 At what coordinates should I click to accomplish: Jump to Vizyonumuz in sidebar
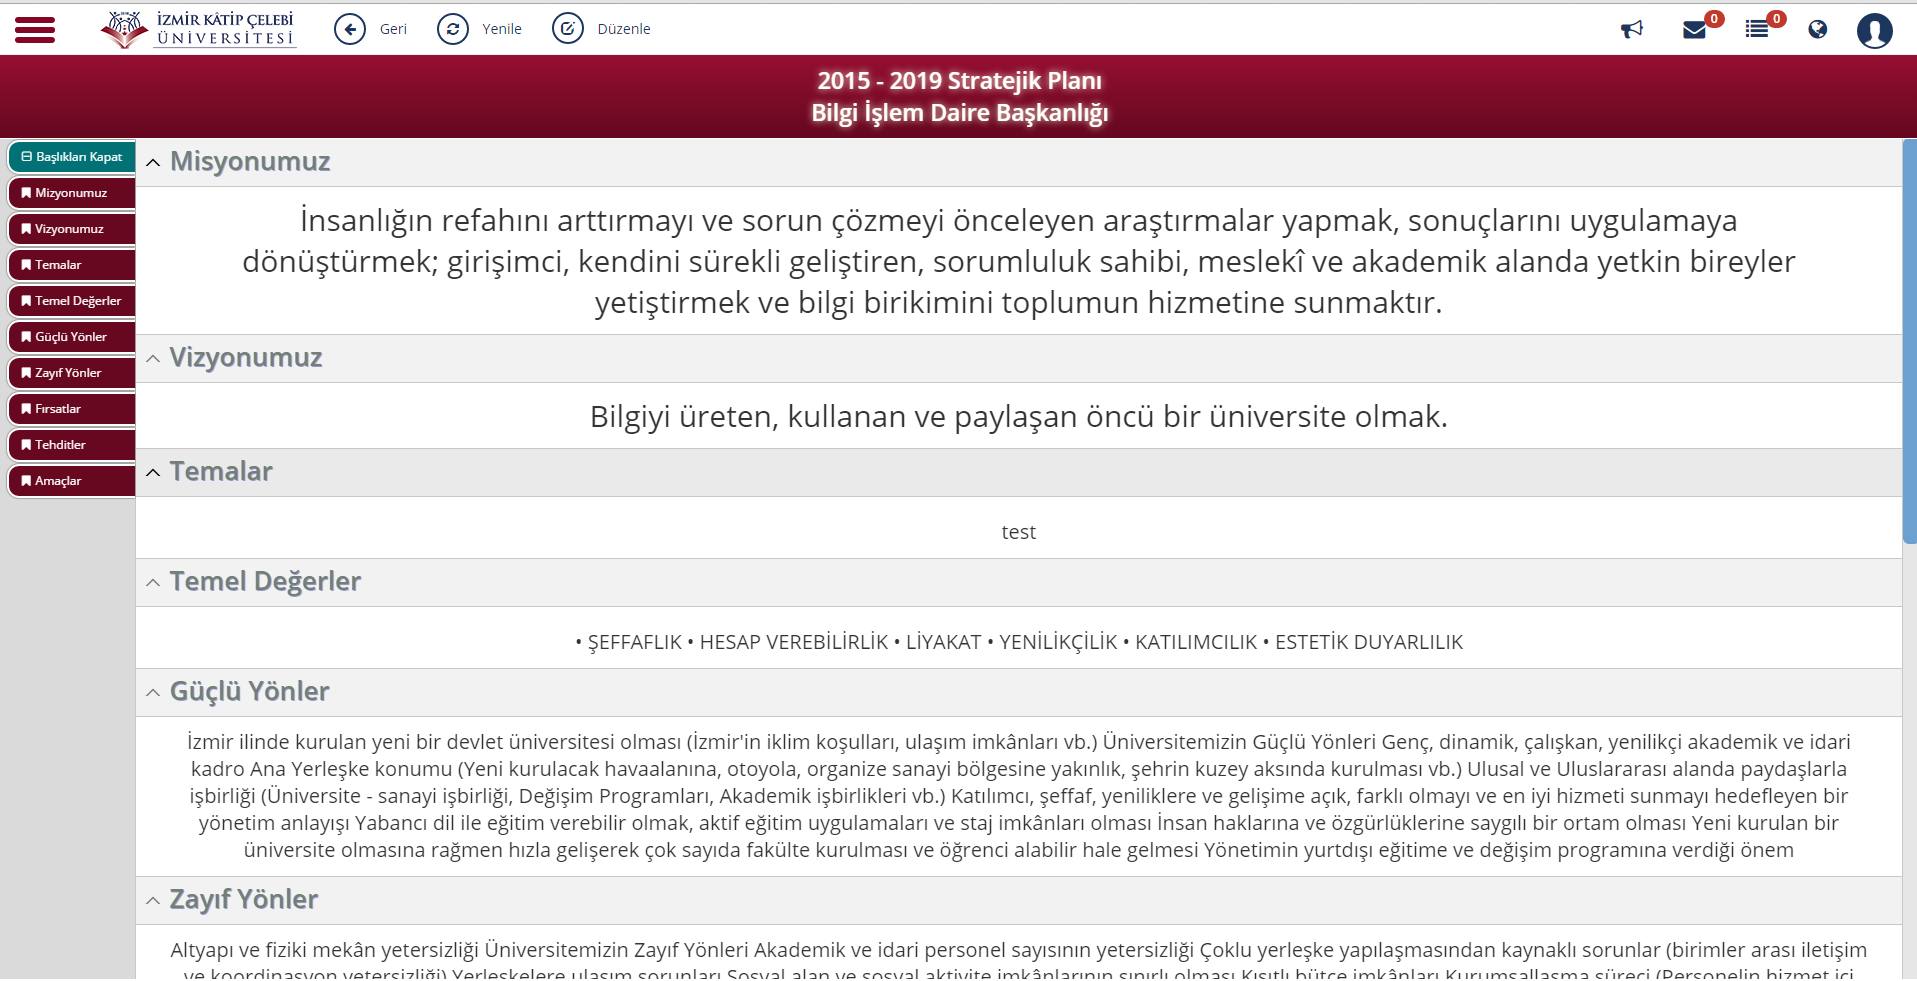(x=72, y=229)
